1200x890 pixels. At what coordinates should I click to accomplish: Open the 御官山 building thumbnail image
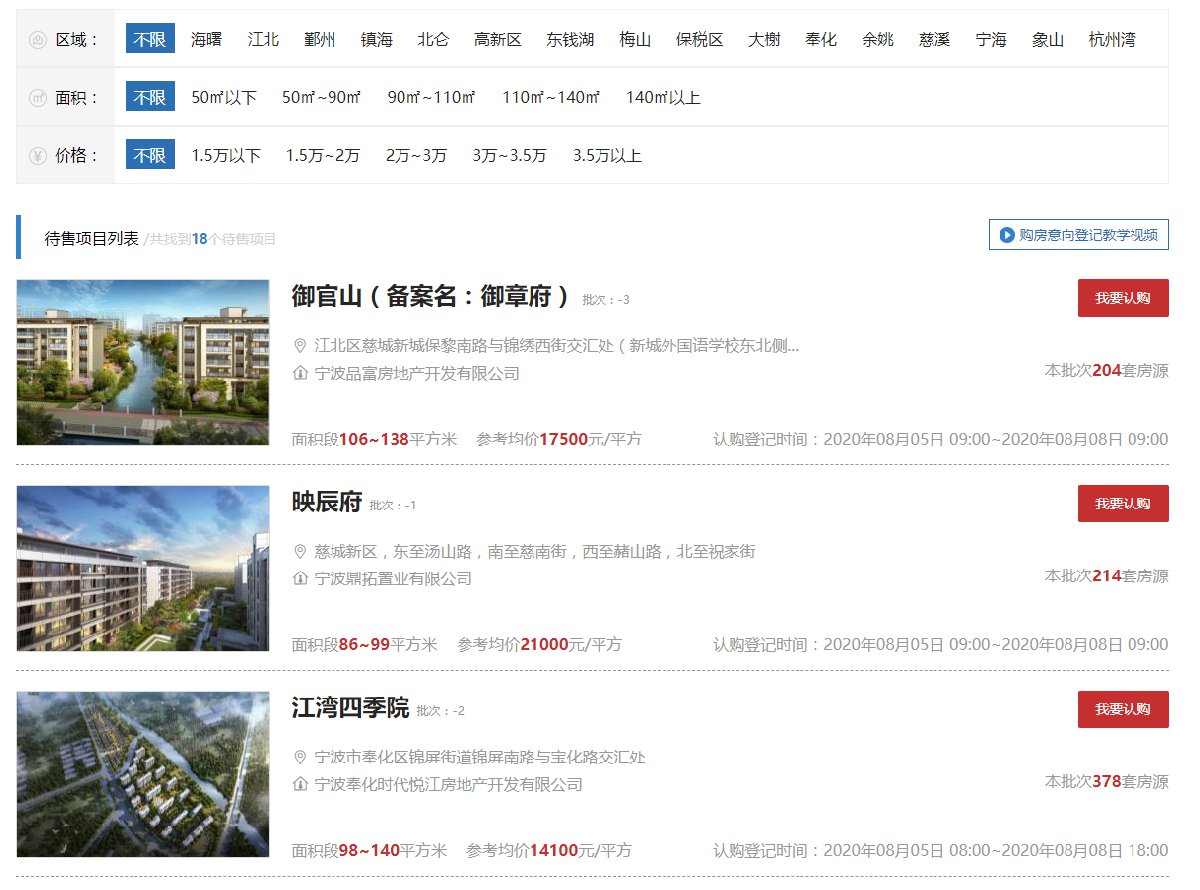point(143,362)
